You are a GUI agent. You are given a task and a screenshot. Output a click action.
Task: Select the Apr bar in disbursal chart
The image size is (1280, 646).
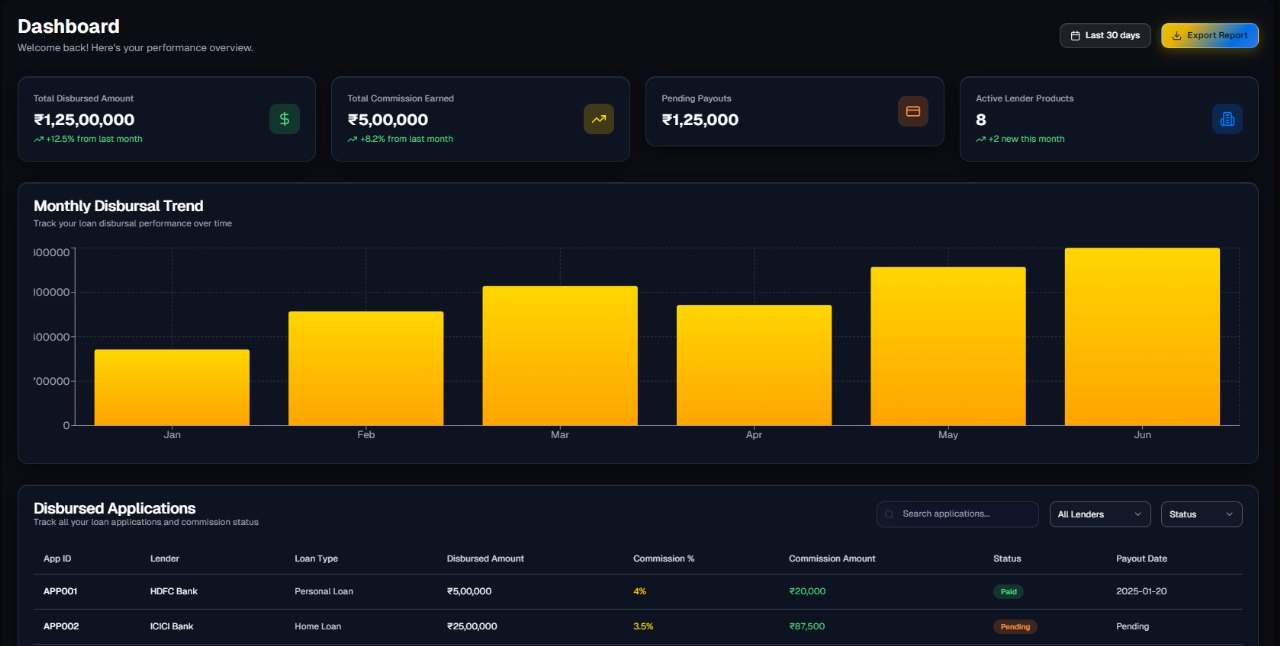(754, 365)
